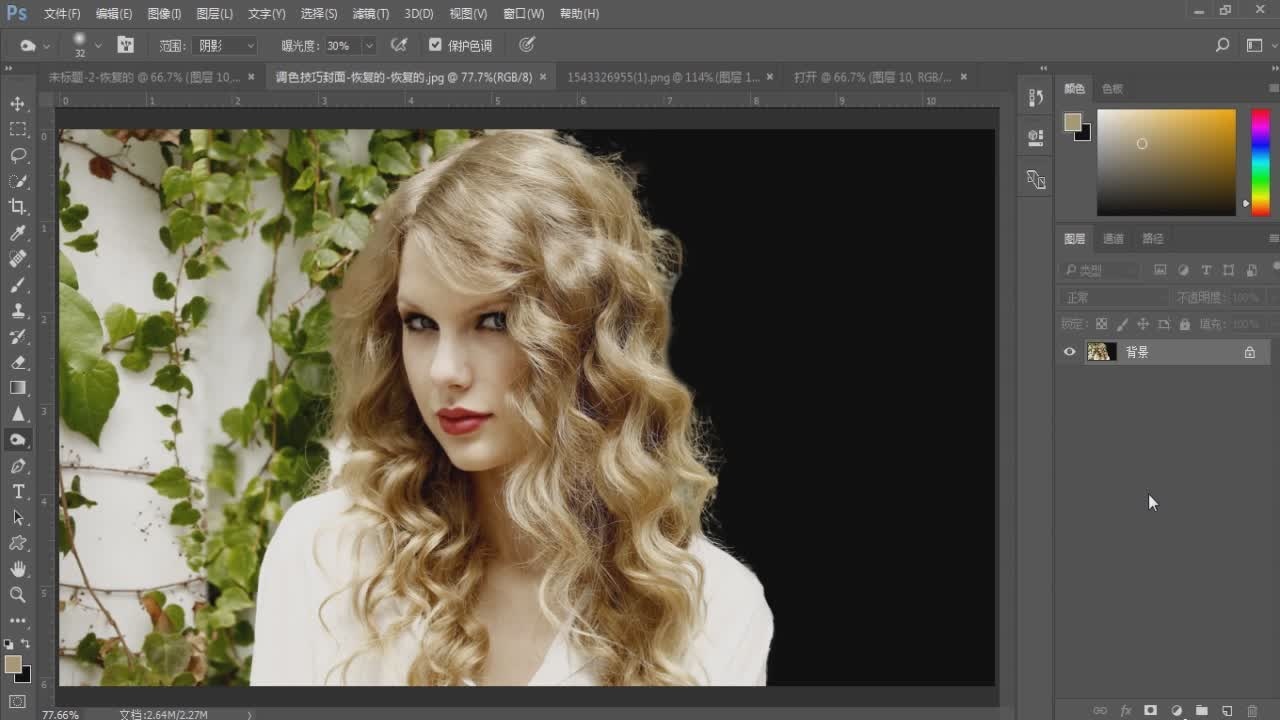Open the workspace switcher dropdown
Viewport: 1280px width, 720px height.
[1255, 45]
